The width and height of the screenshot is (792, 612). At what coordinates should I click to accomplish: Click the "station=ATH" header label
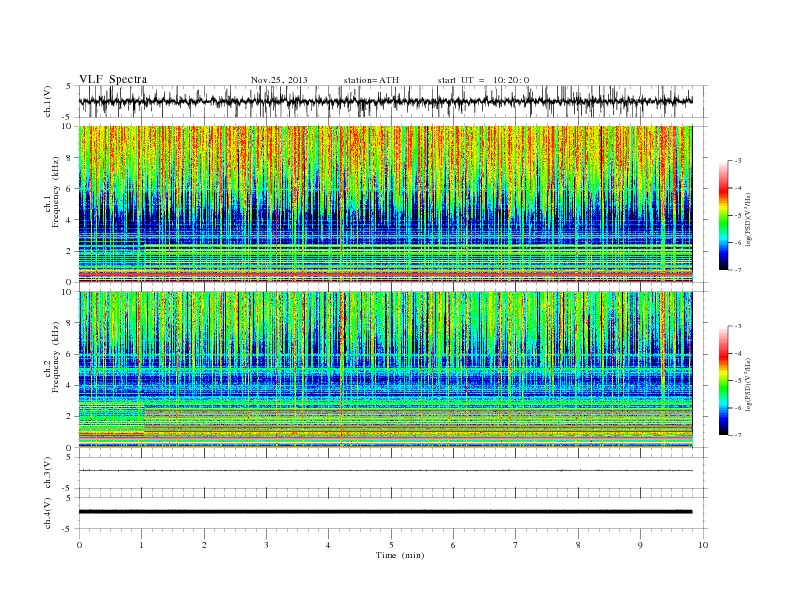[371, 80]
